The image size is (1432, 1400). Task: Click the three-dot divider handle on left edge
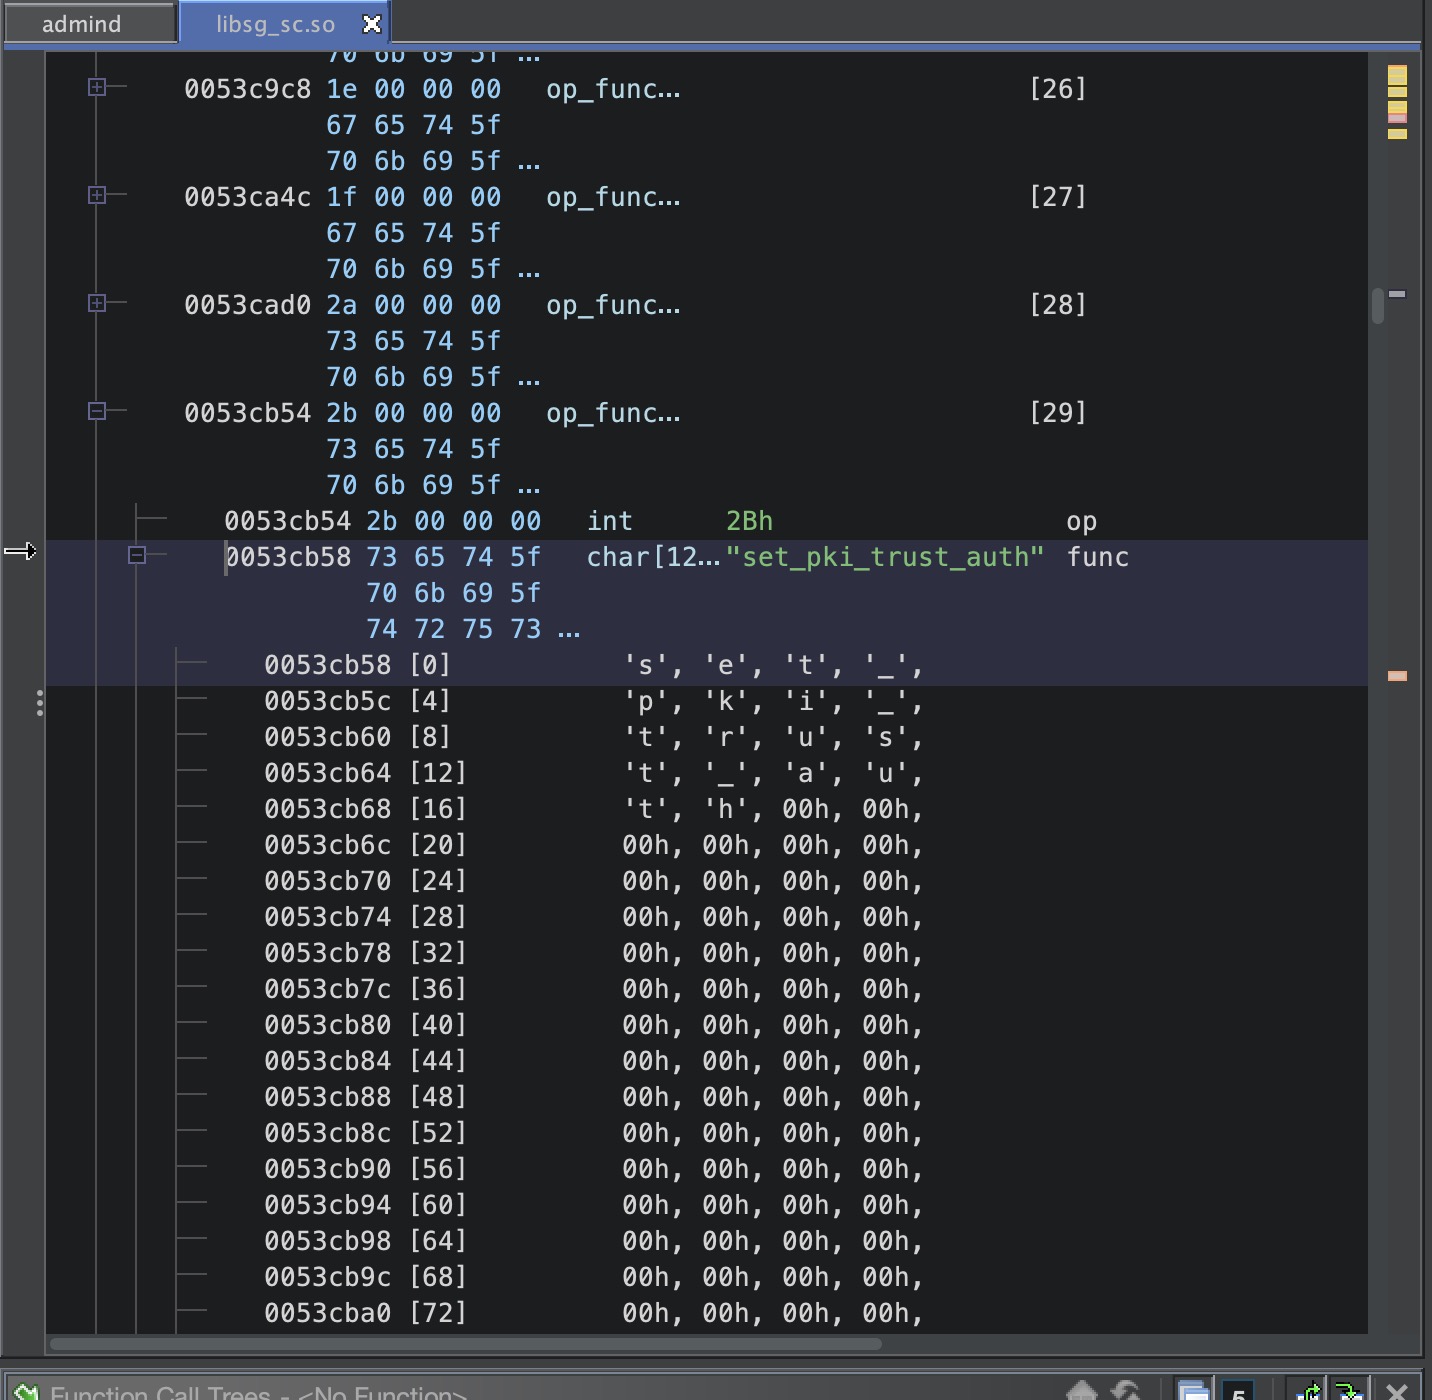pyautogui.click(x=39, y=703)
